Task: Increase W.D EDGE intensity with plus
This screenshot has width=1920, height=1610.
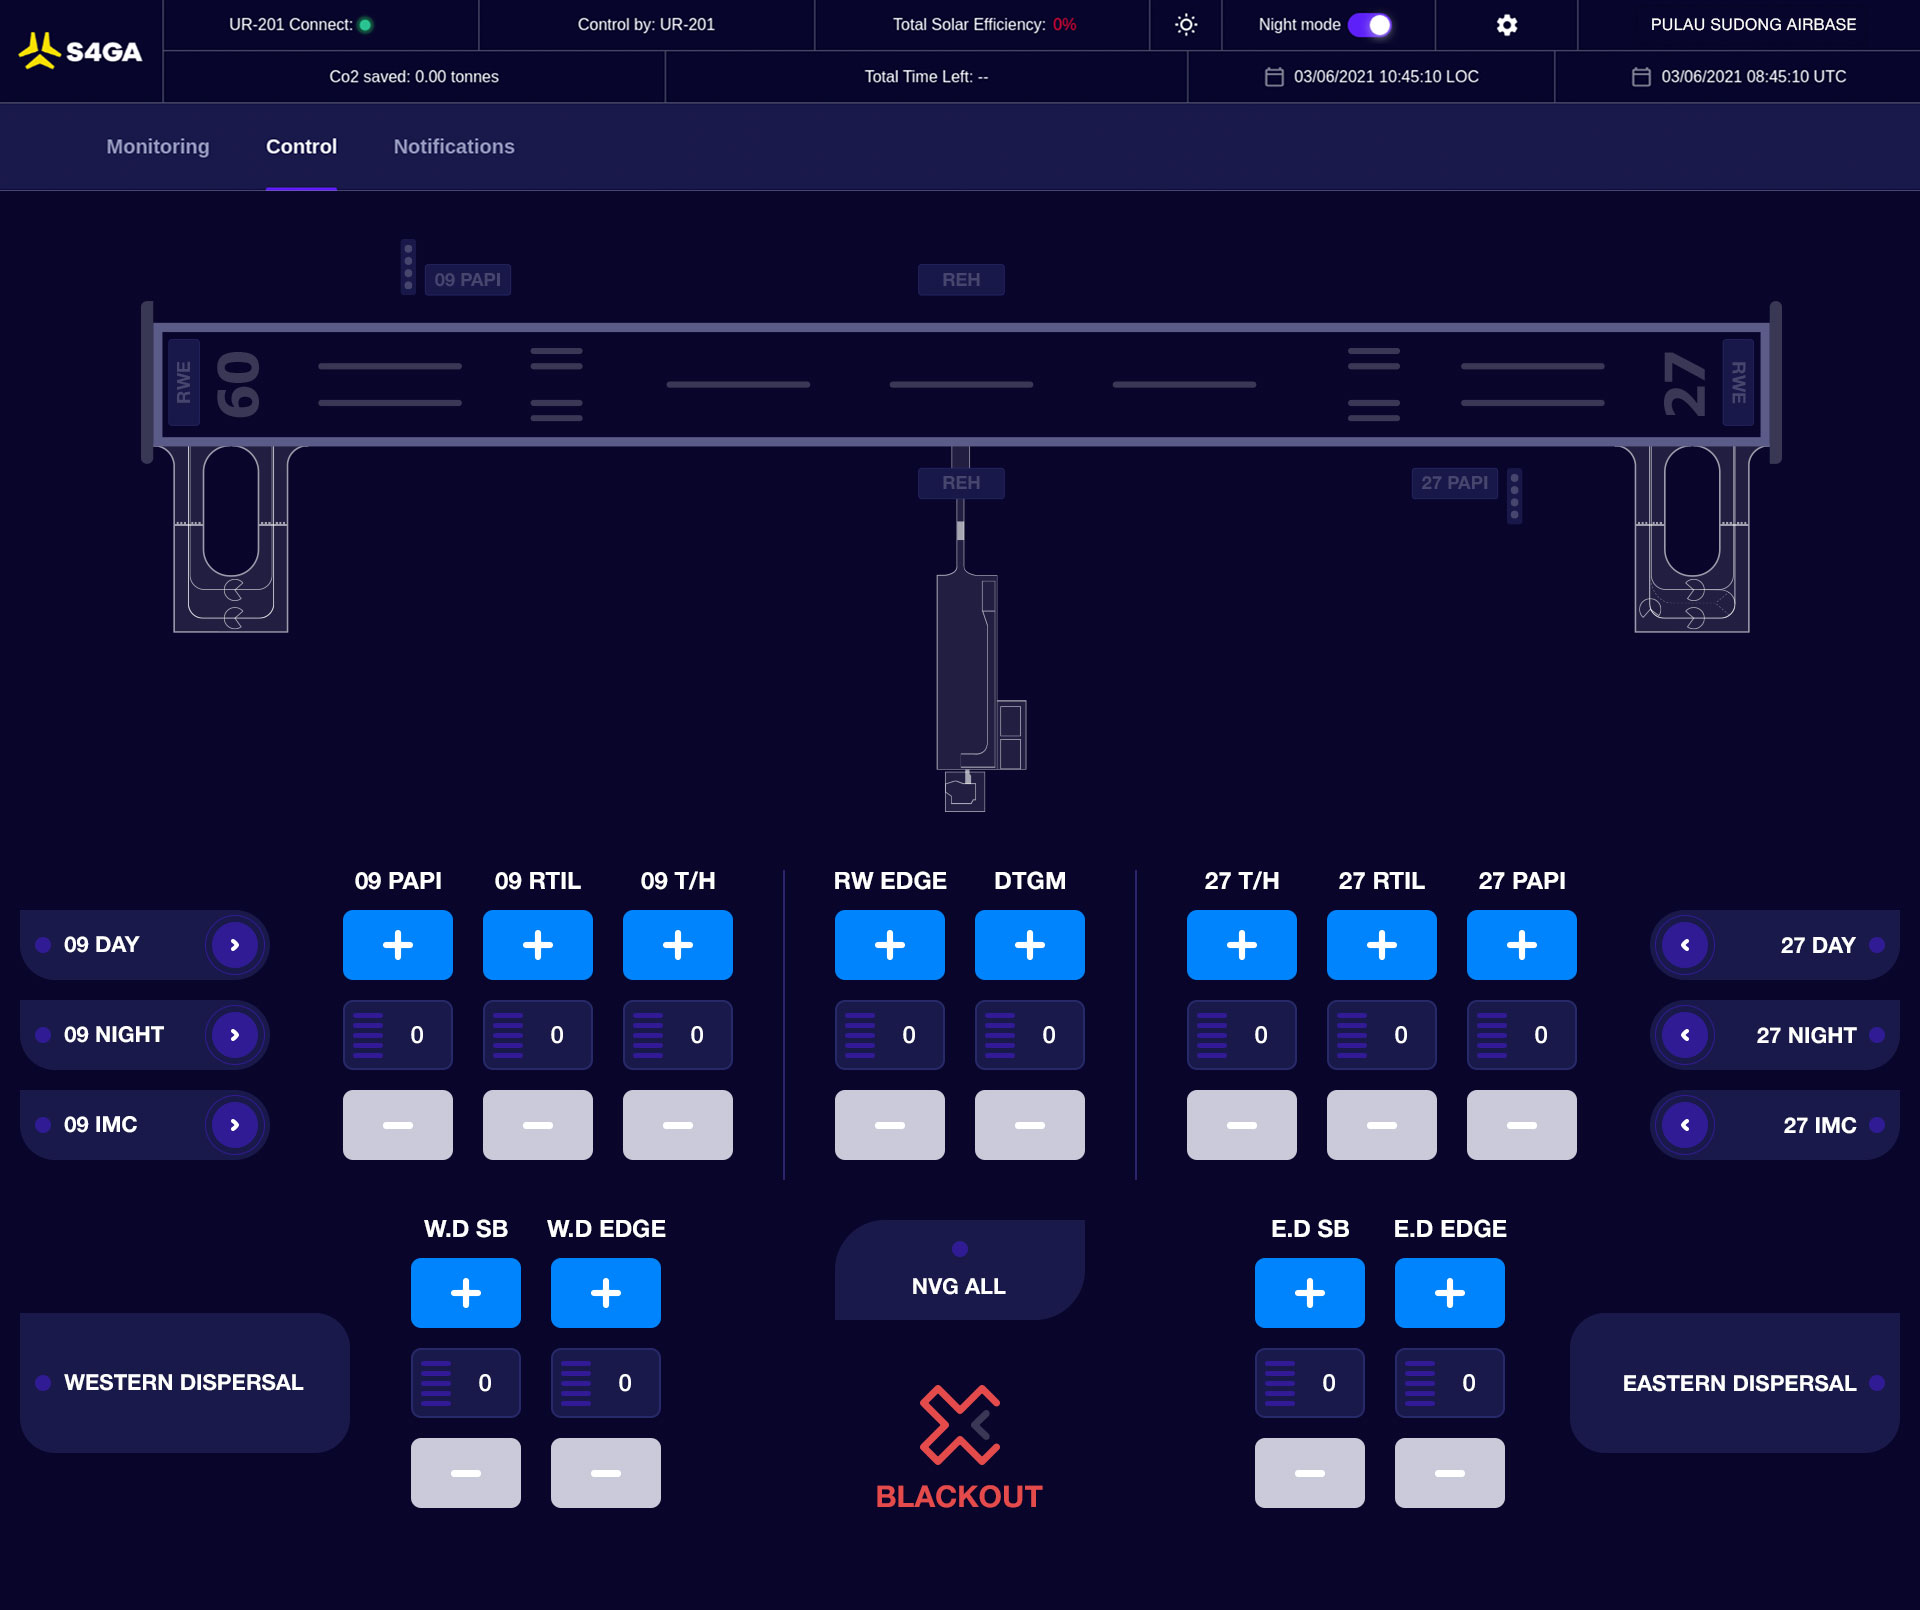Action: tap(606, 1293)
